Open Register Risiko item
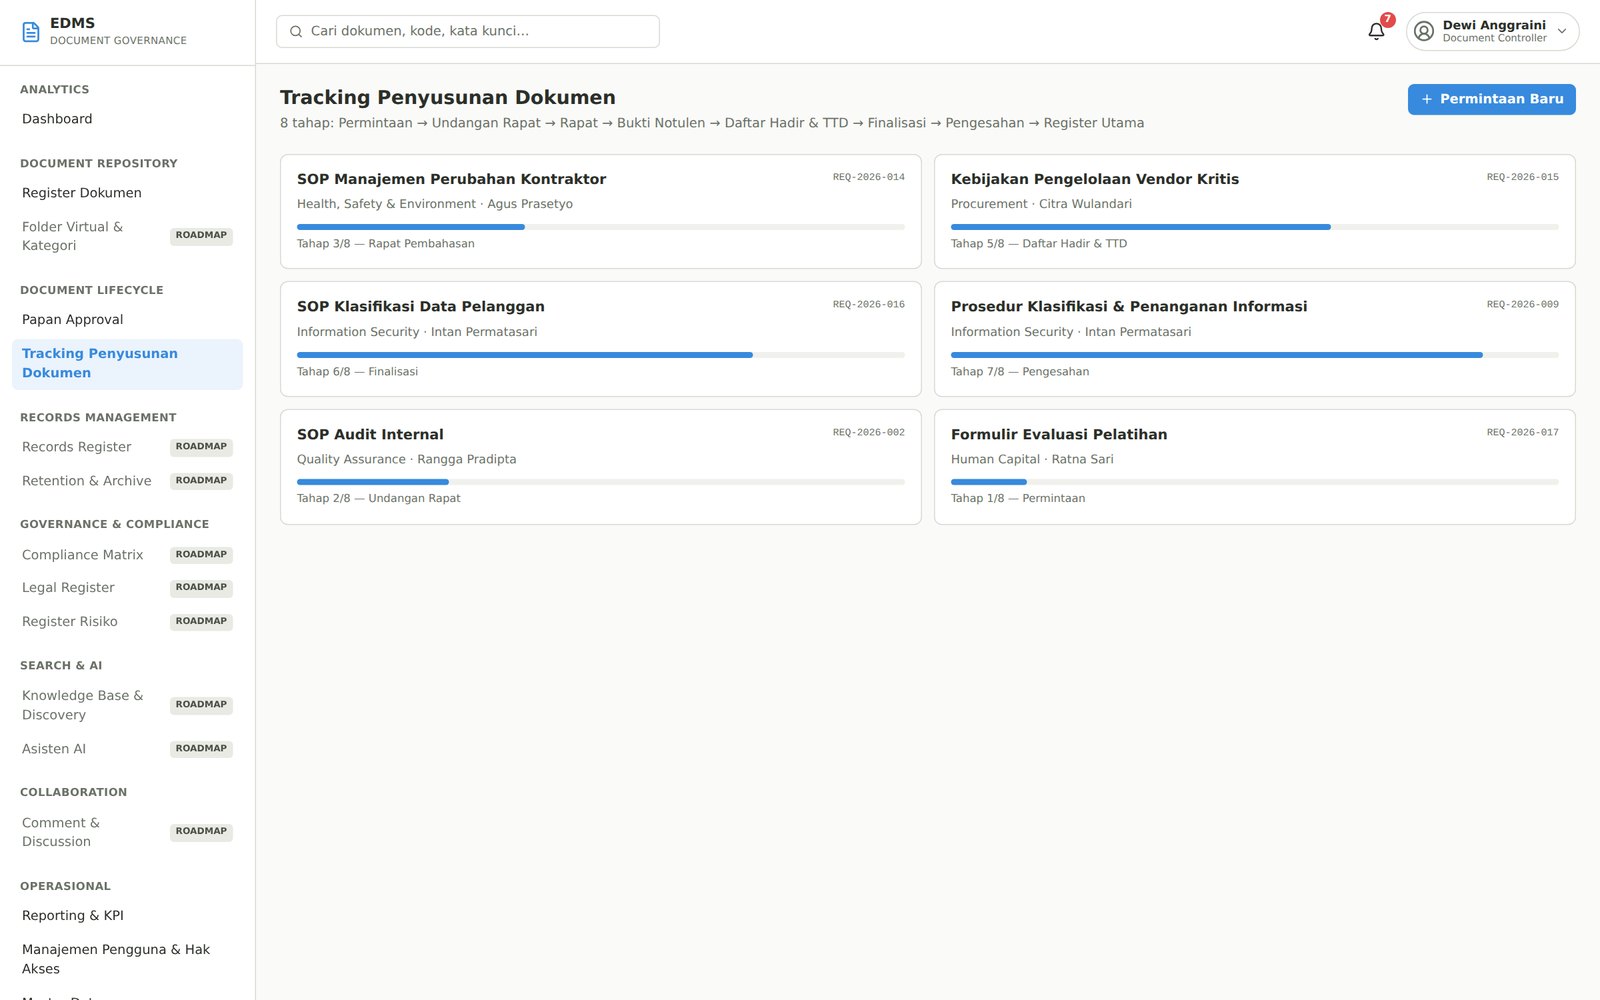 pos(127,622)
